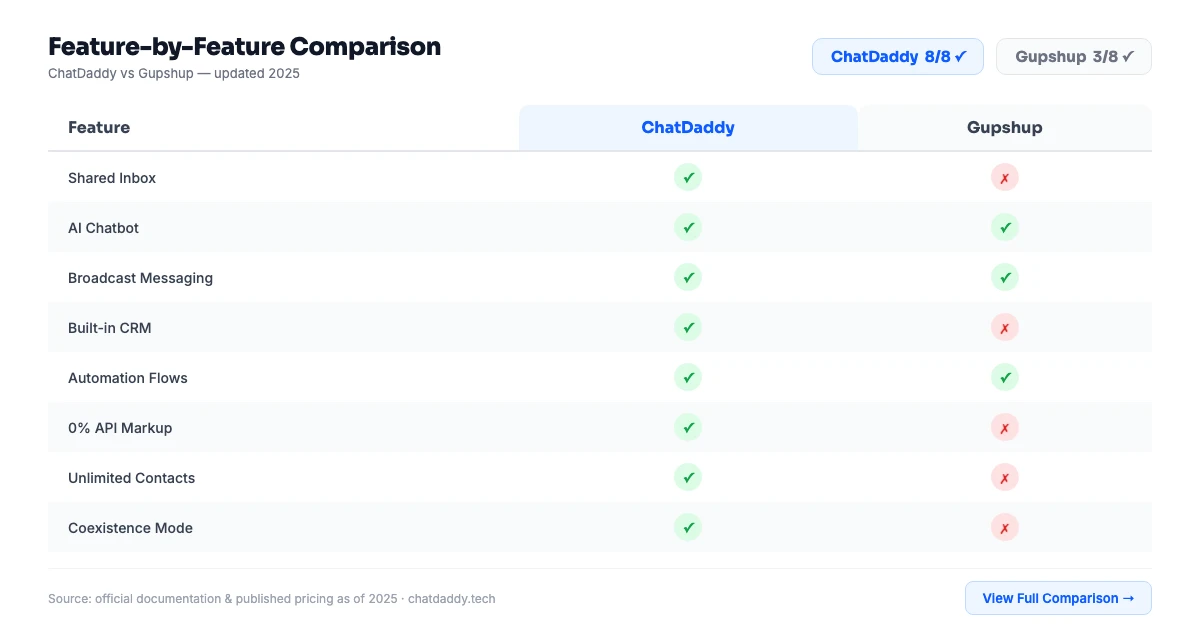Select the Feature column heading
This screenshot has height=630, width=1200.
(x=99, y=127)
